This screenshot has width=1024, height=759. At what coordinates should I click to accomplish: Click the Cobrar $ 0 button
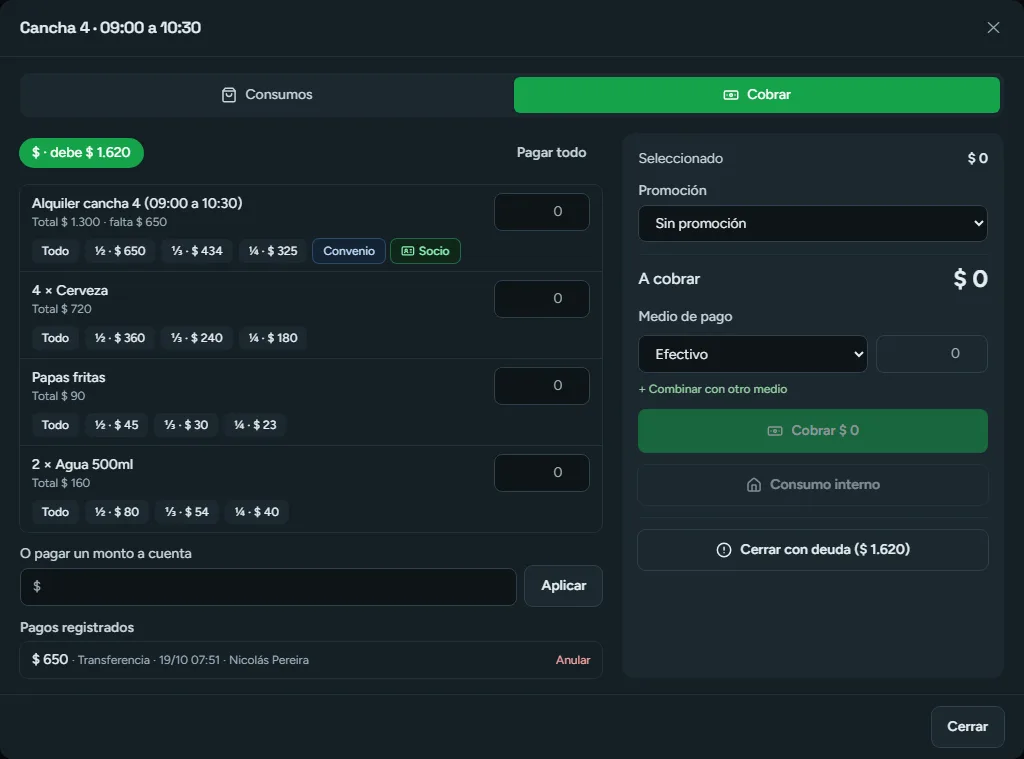pos(812,431)
